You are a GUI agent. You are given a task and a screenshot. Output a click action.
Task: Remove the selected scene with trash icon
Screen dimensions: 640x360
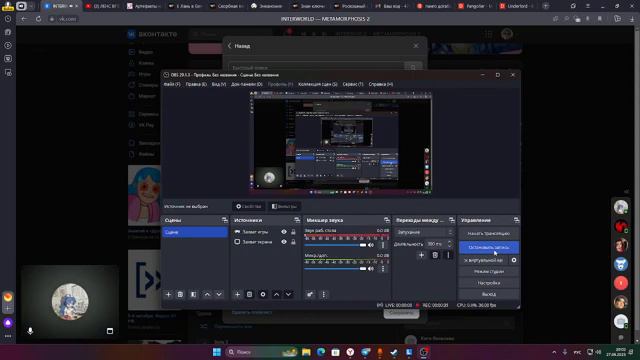pyautogui.click(x=180, y=294)
